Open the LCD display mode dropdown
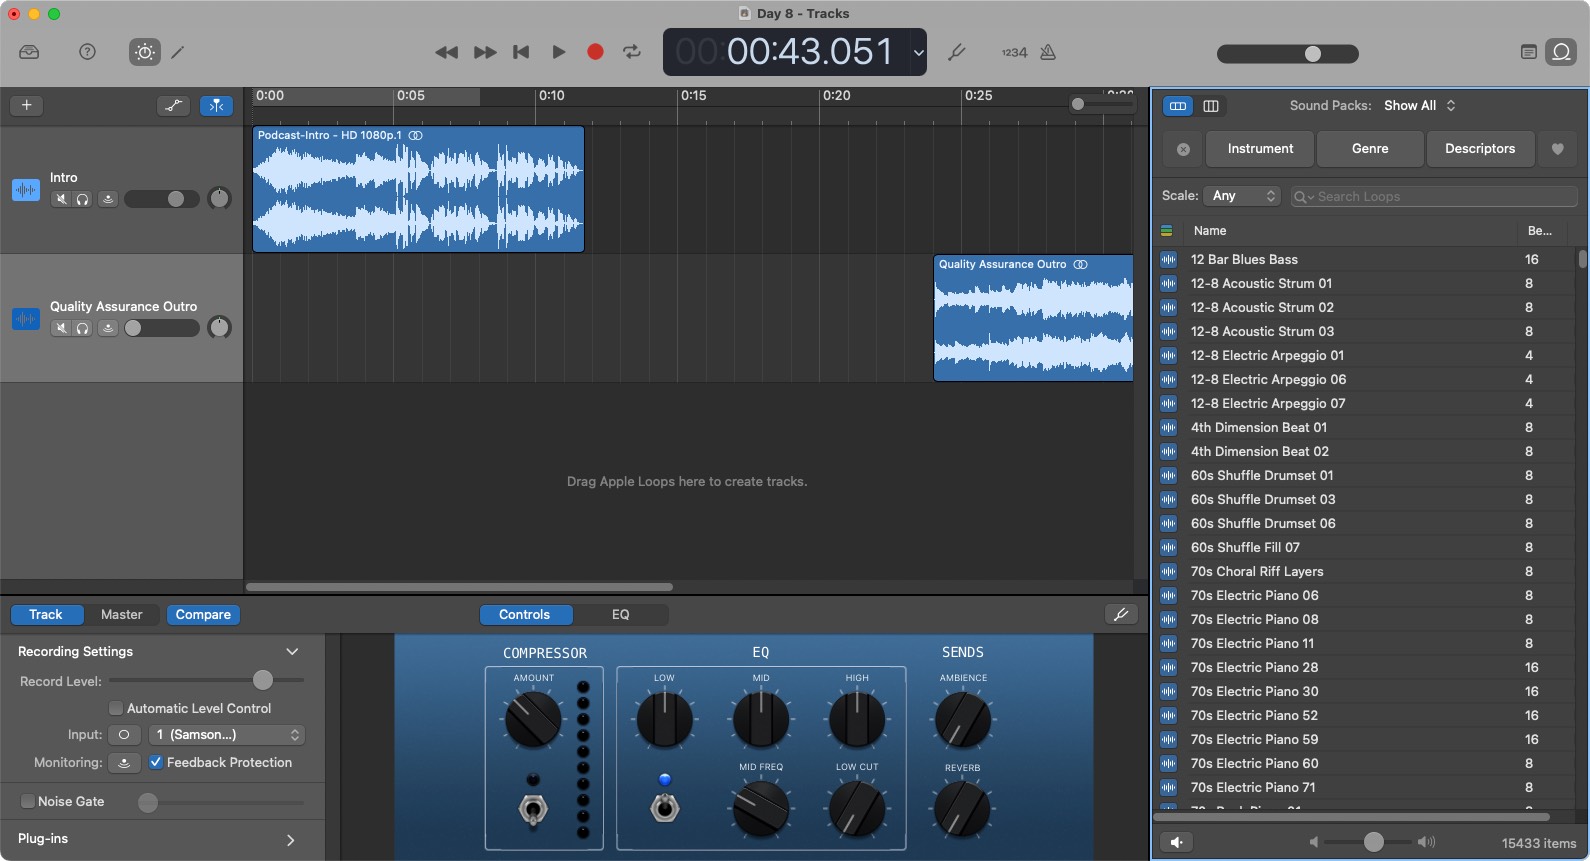Image resolution: width=1590 pixels, height=861 pixels. 918,53
